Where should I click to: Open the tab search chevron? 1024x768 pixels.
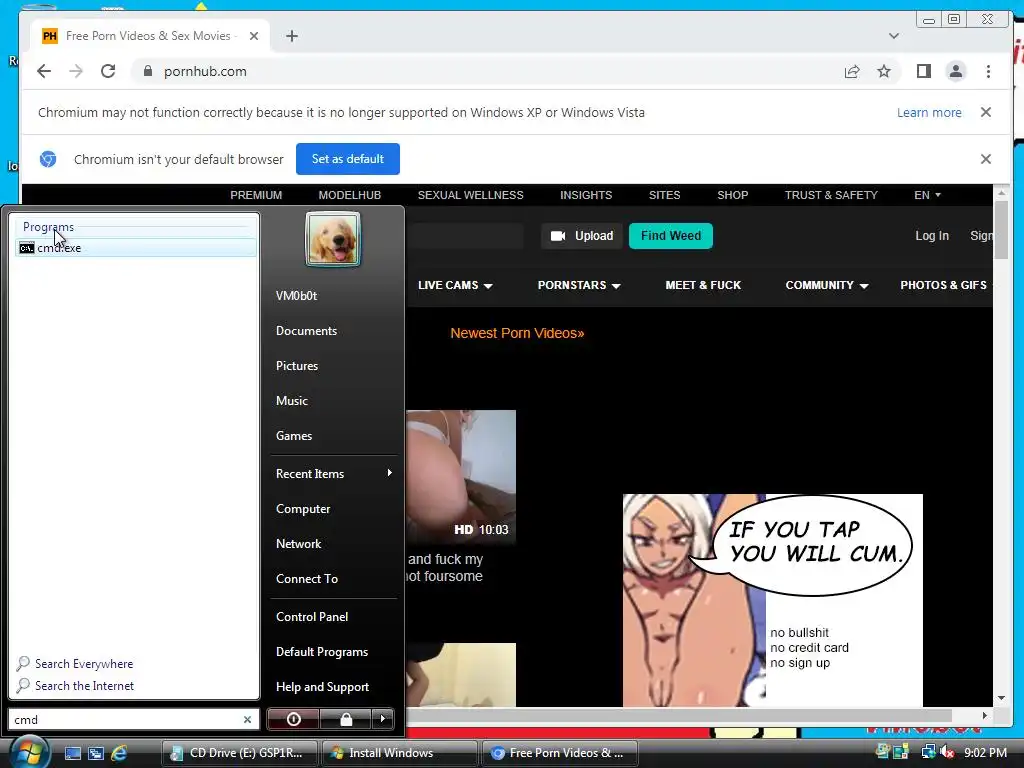coord(893,36)
